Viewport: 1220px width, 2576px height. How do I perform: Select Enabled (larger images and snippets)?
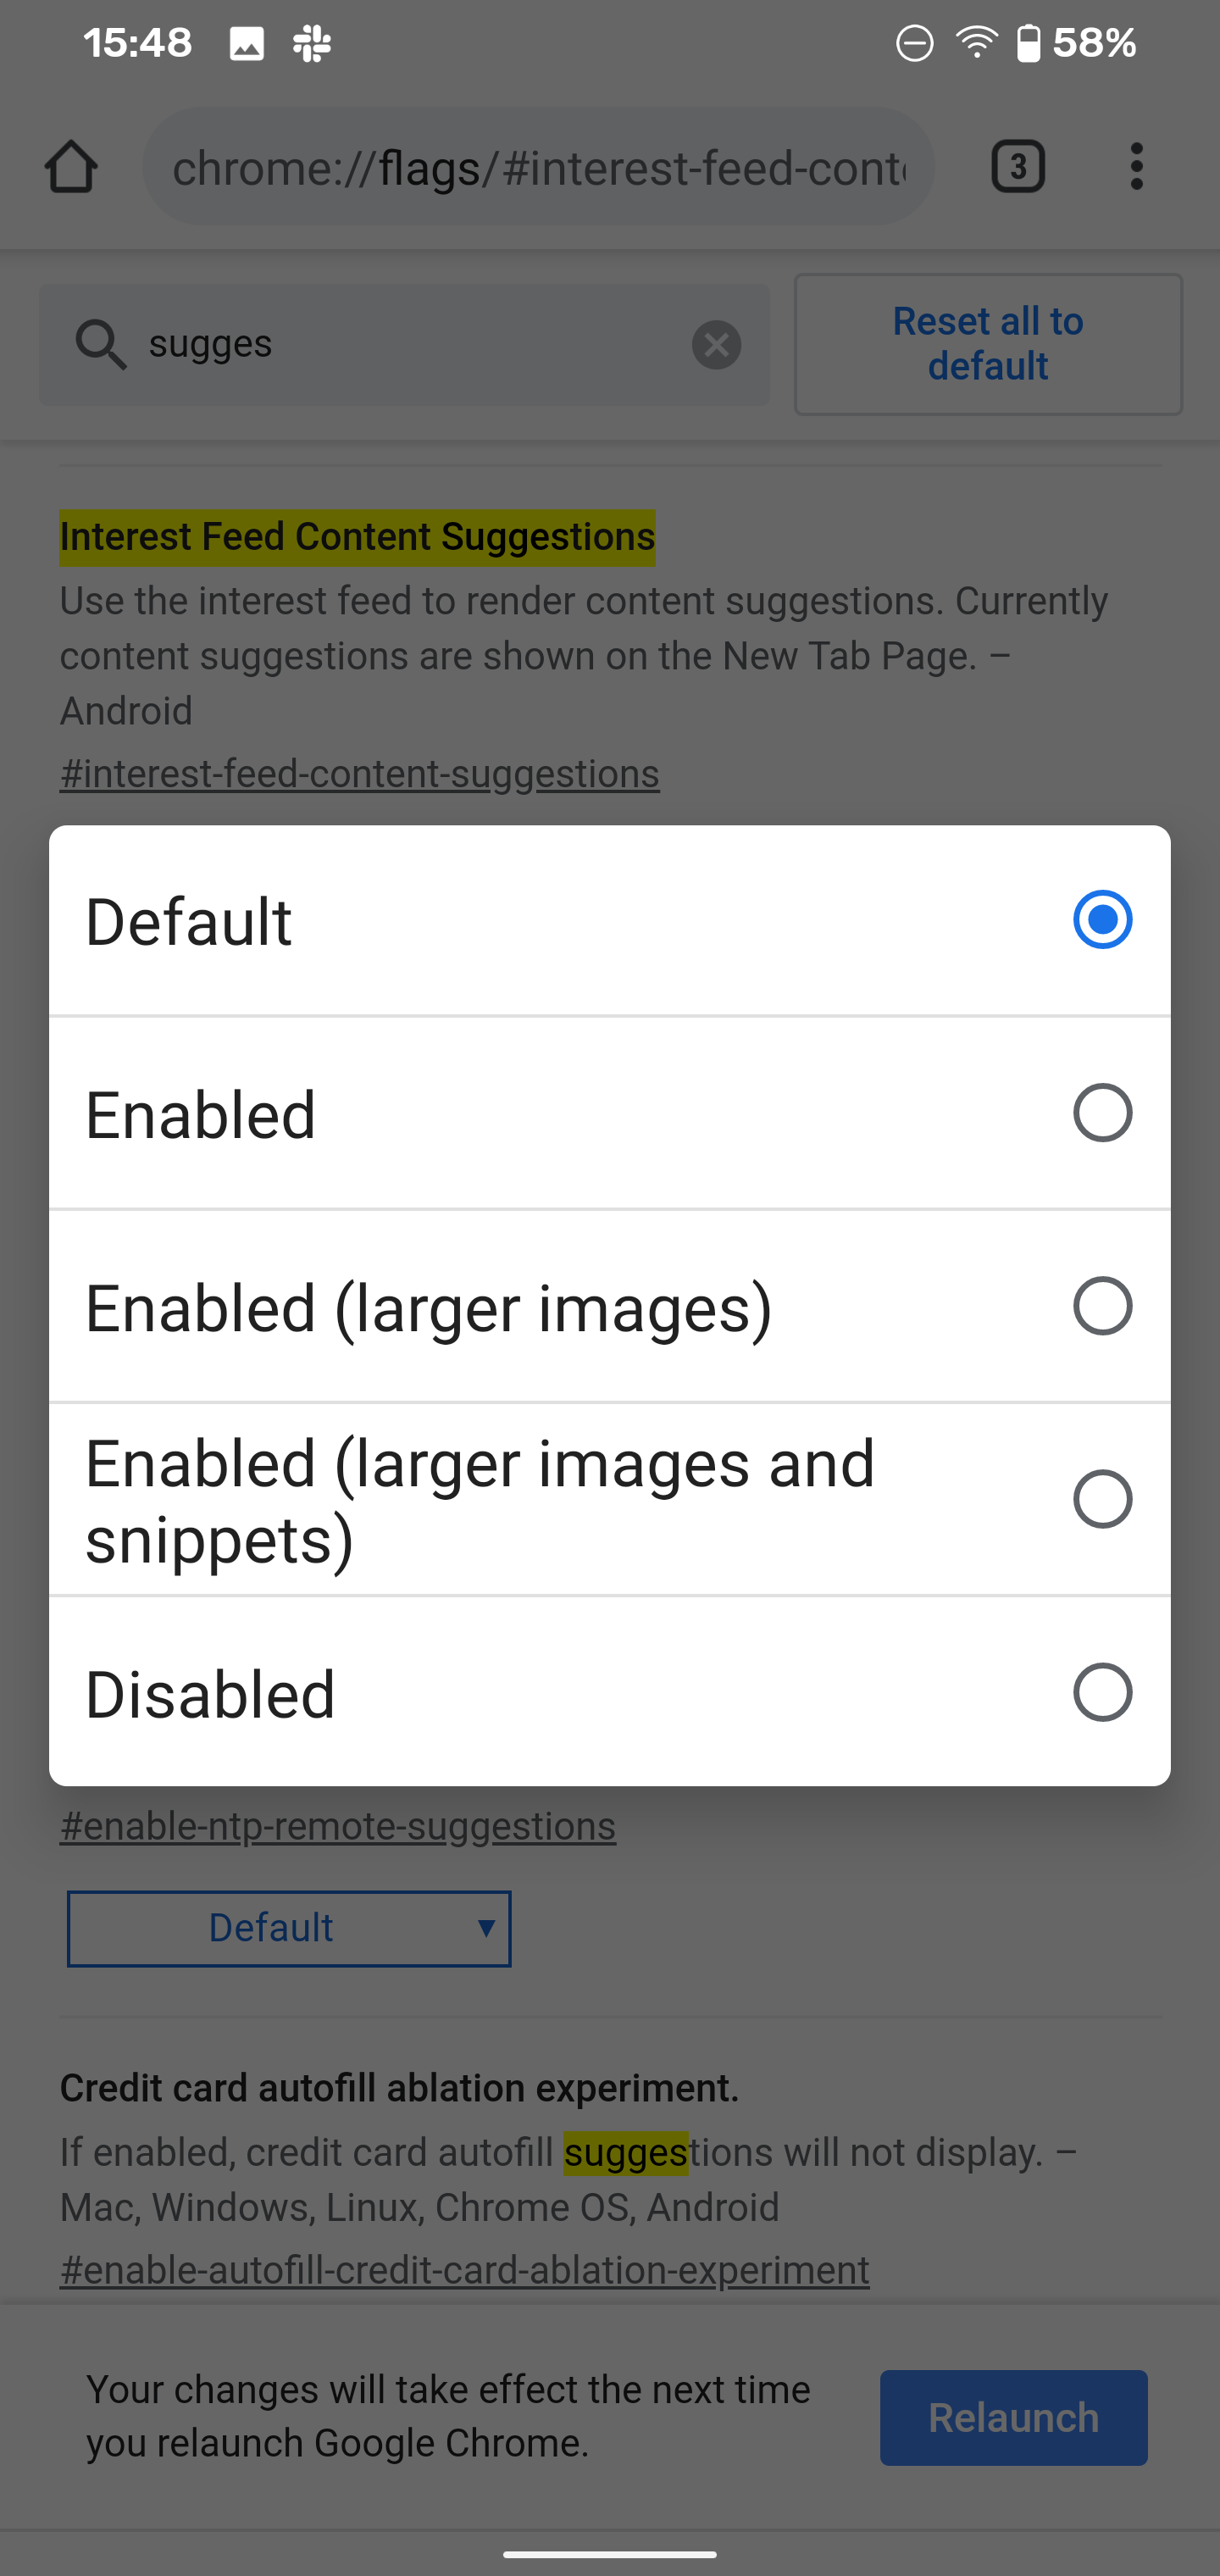pos(610,1498)
